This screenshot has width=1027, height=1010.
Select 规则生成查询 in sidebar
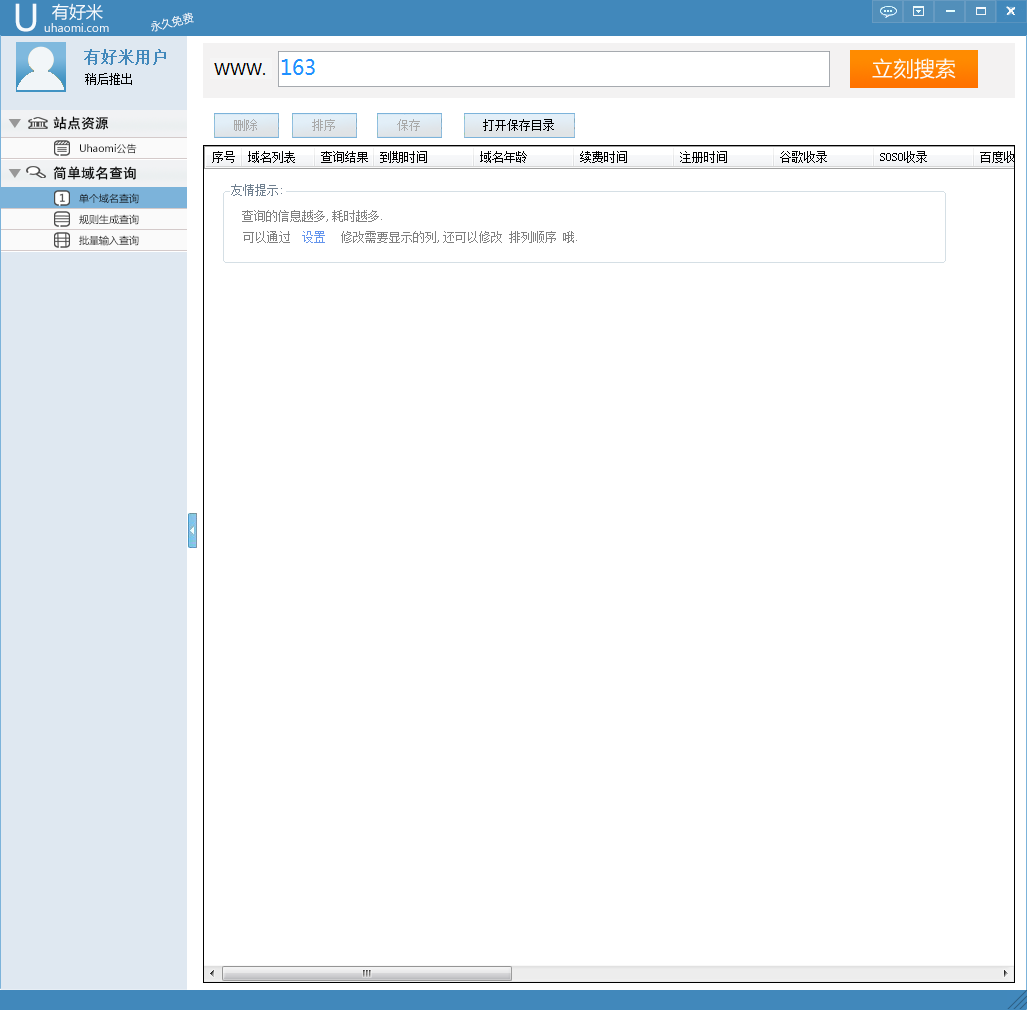(94, 219)
